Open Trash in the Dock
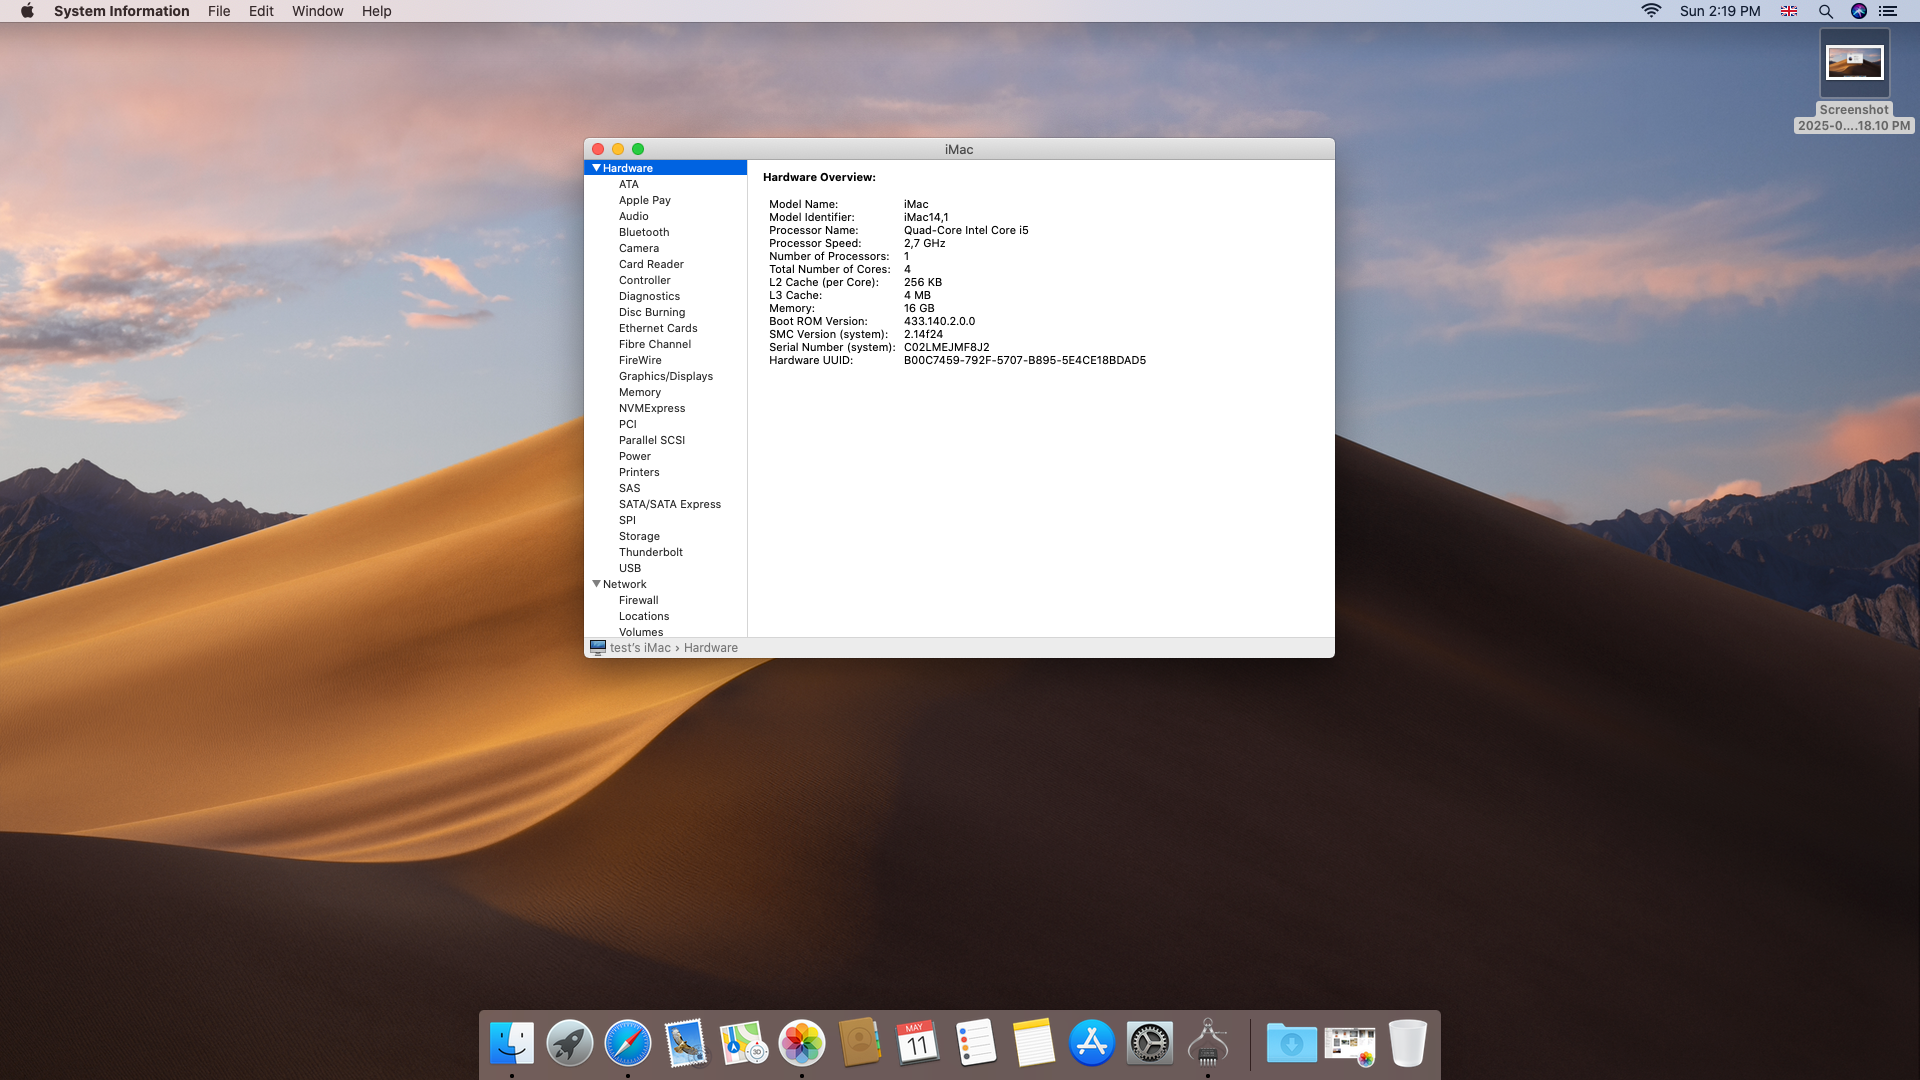 [1408, 1043]
